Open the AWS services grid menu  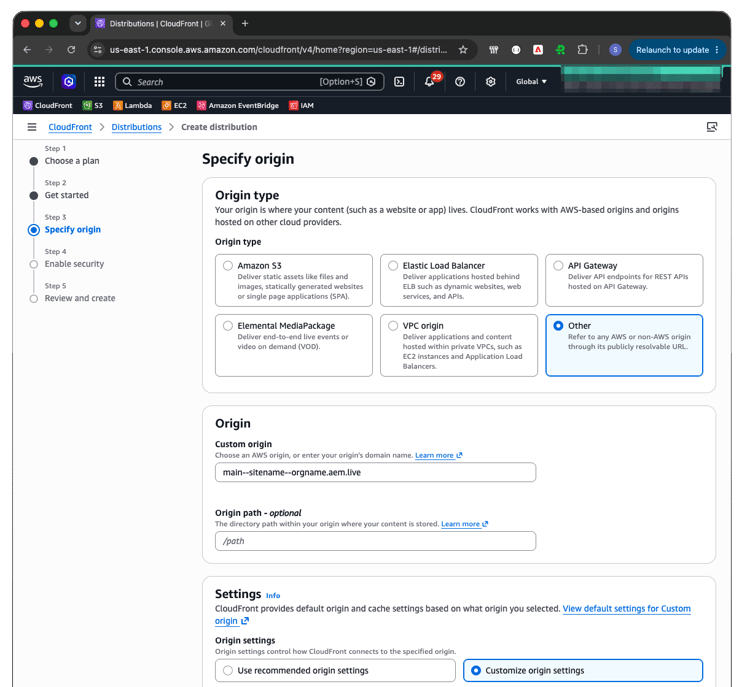point(99,82)
